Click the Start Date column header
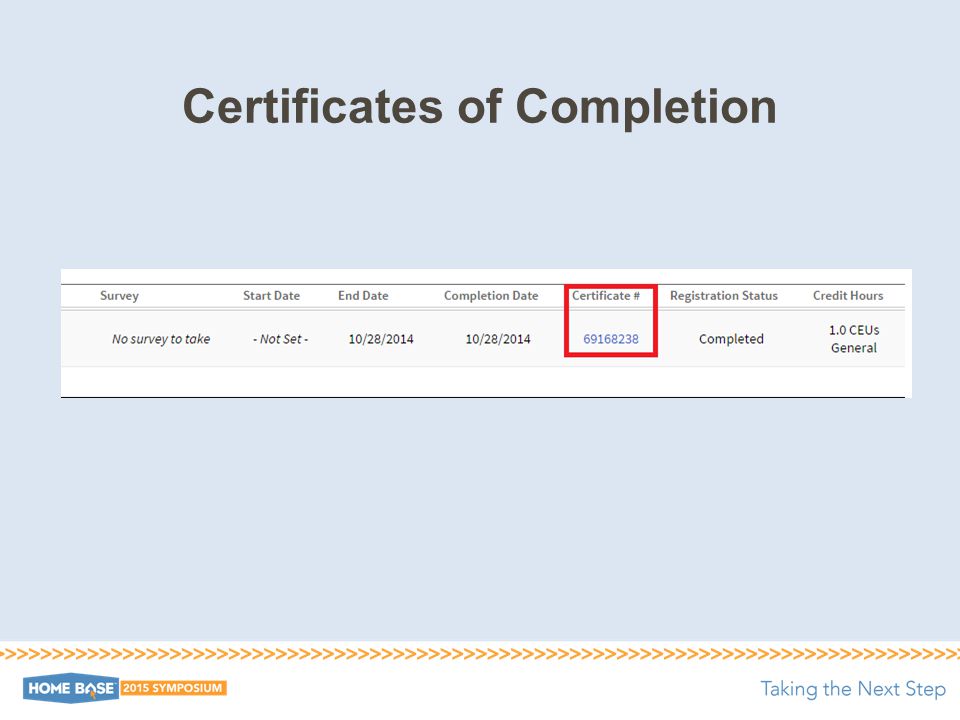The height and width of the screenshot is (720, 960). click(x=271, y=296)
